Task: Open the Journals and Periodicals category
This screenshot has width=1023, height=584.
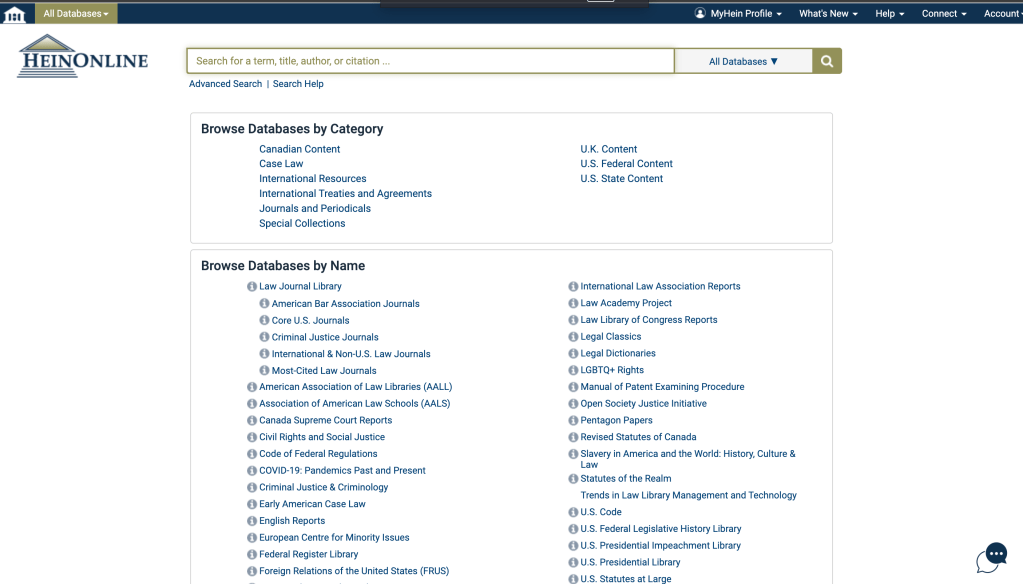Action: [x=315, y=209]
